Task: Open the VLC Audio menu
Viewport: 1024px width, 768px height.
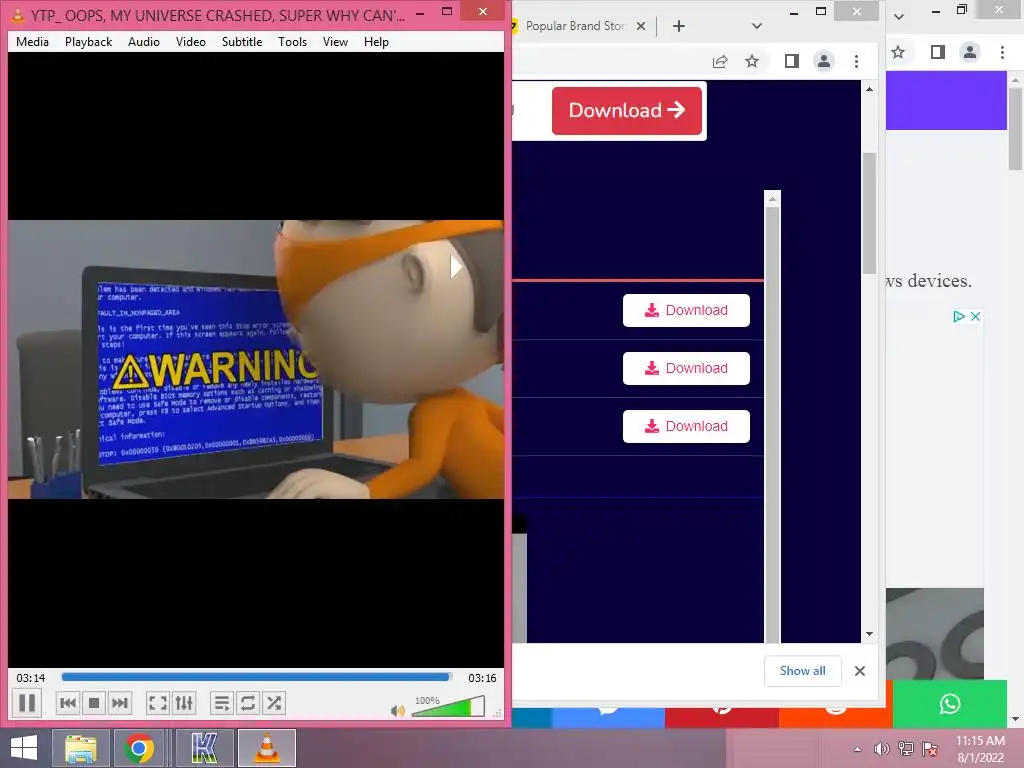Action: click(x=144, y=42)
